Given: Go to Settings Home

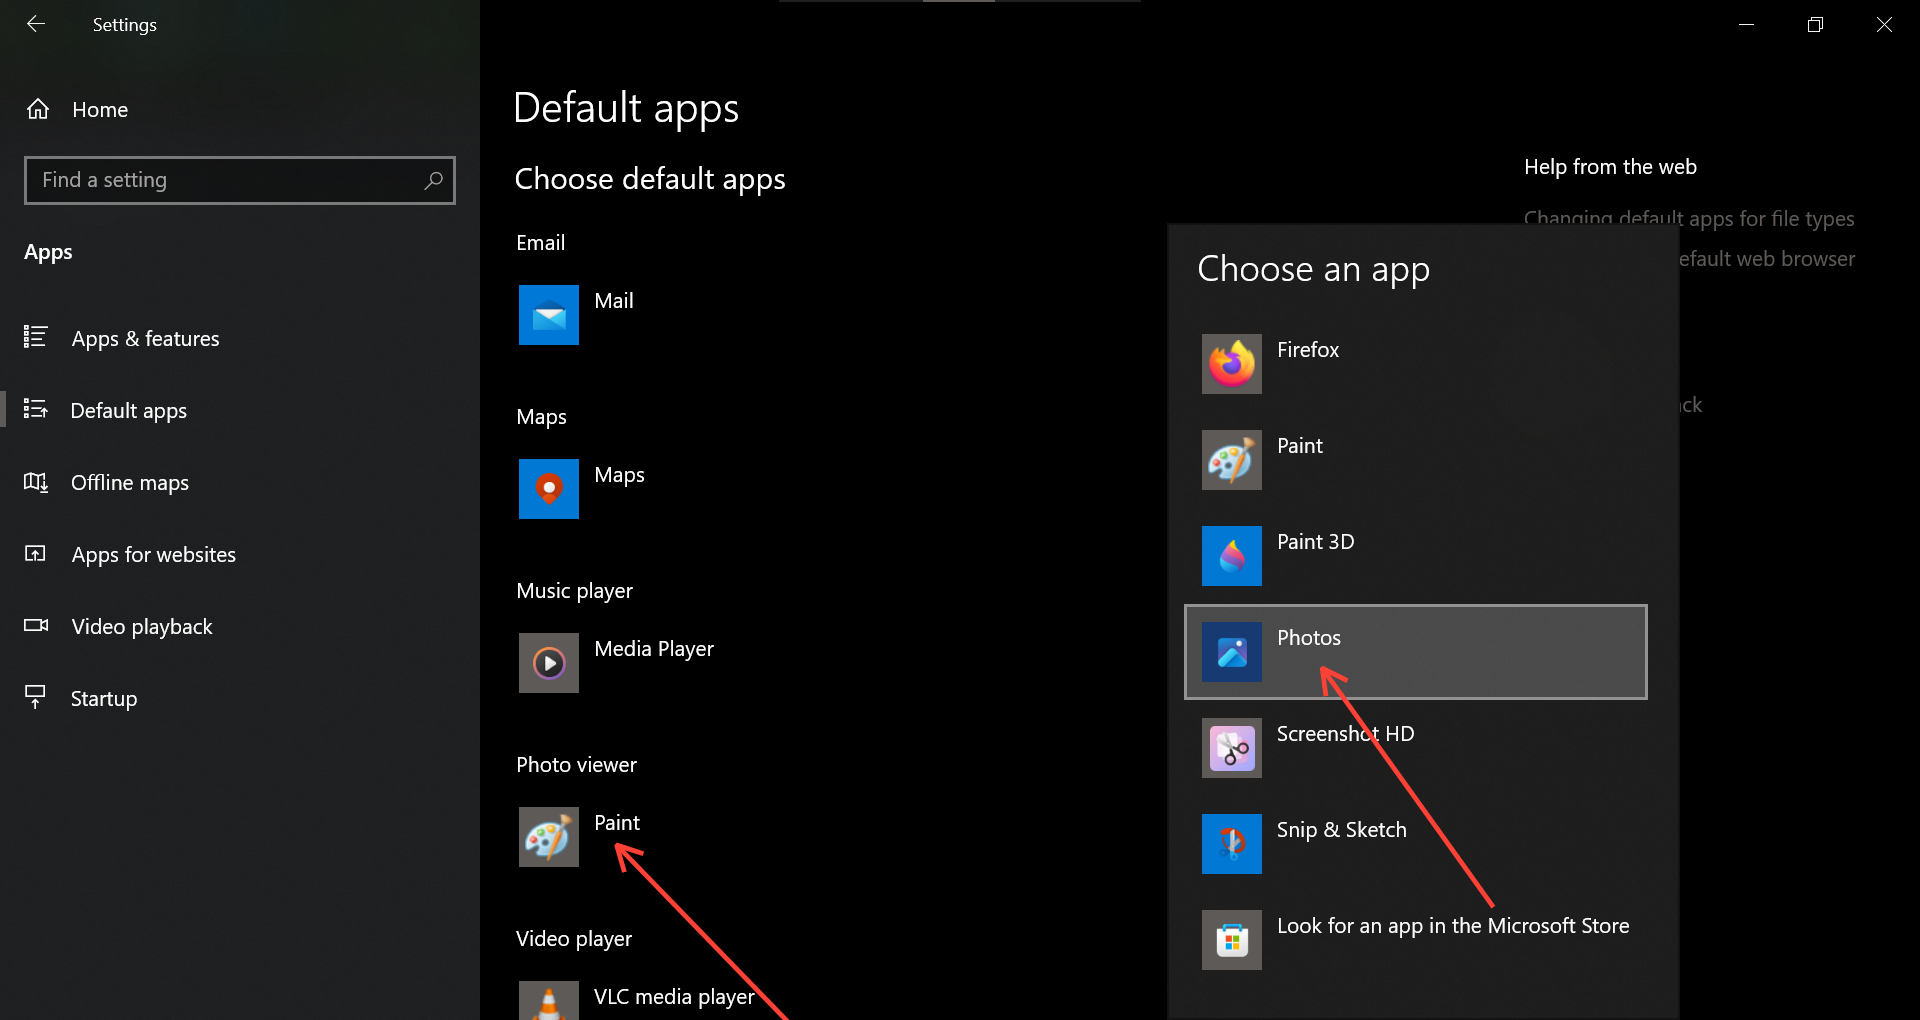Looking at the screenshot, I should 240,109.
